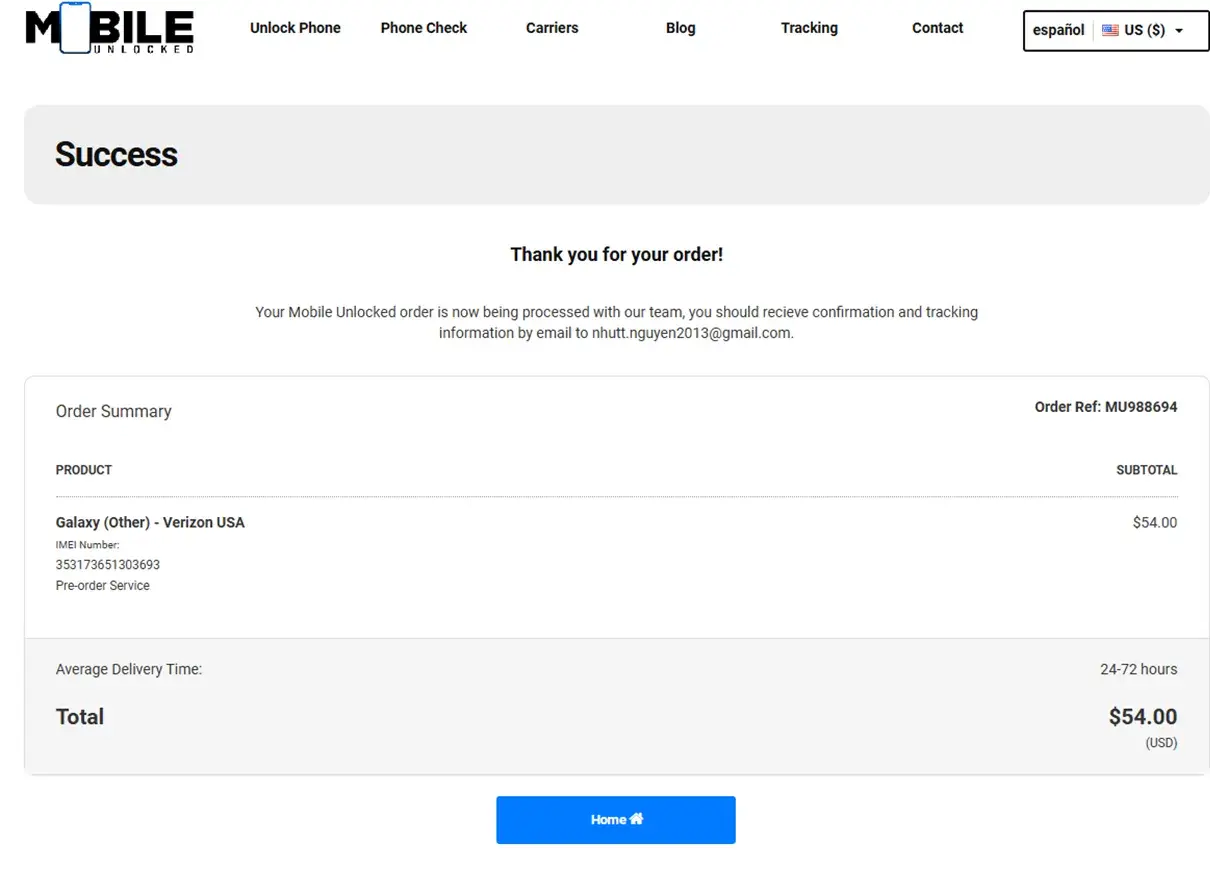Click the bold $54.00 total amount
The image size is (1210, 869).
1142,716
